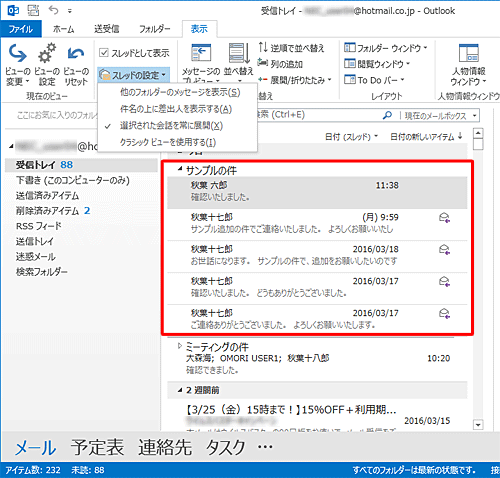Click 日付の新しいアイテム sort order
Image resolution: width=500 pixels, height=478 pixels.
[x=426, y=136]
